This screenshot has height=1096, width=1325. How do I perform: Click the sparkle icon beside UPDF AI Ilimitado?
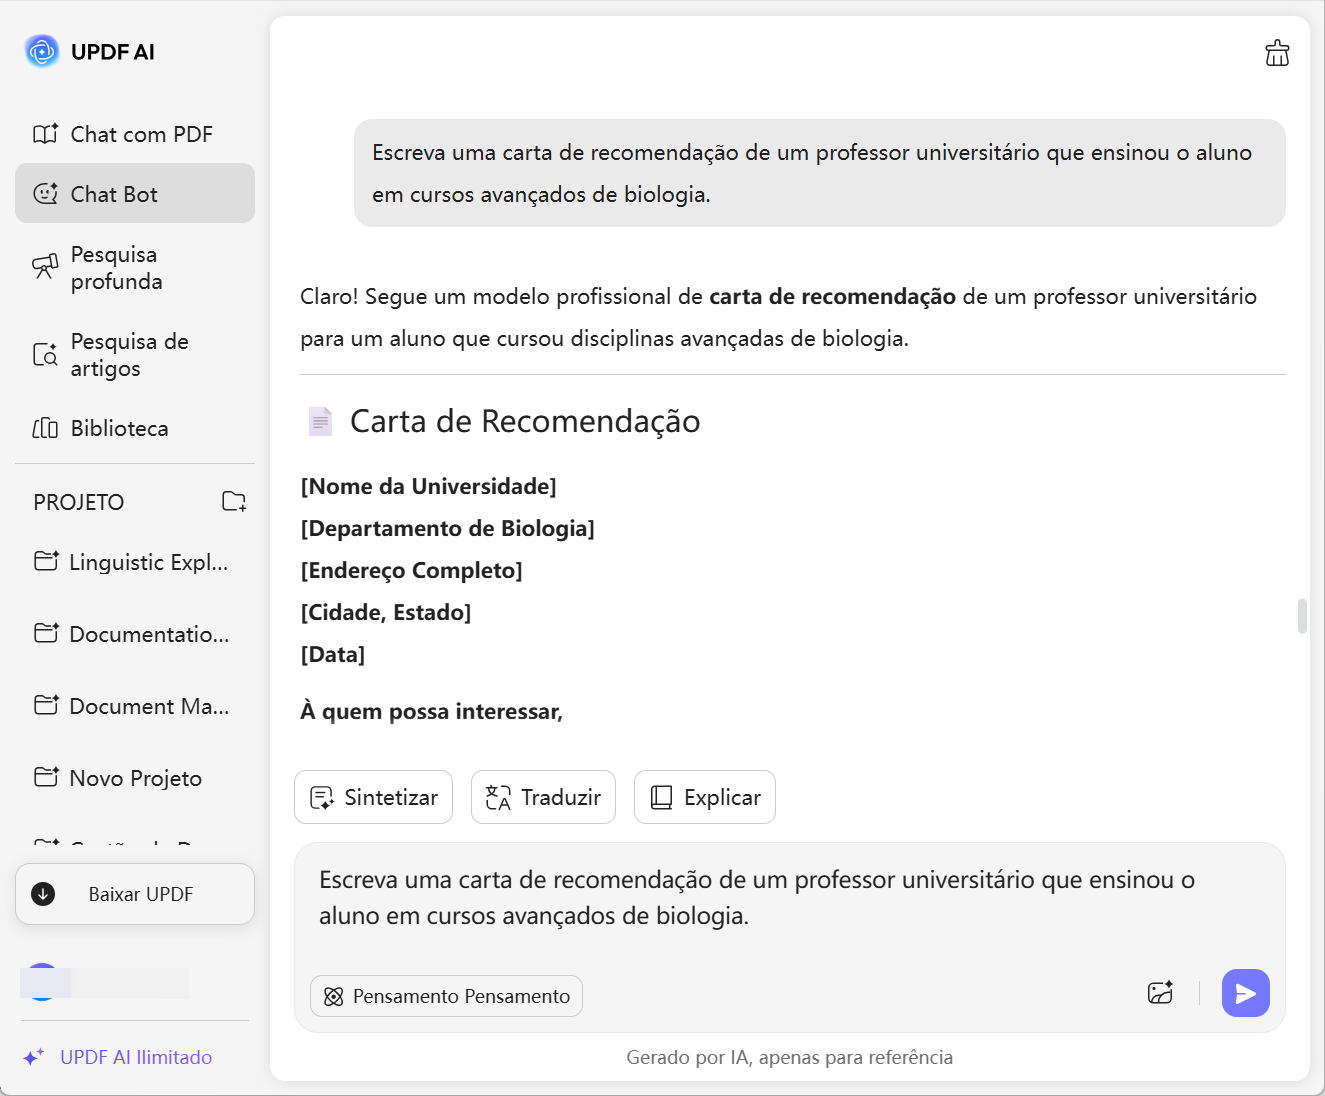click(34, 1057)
